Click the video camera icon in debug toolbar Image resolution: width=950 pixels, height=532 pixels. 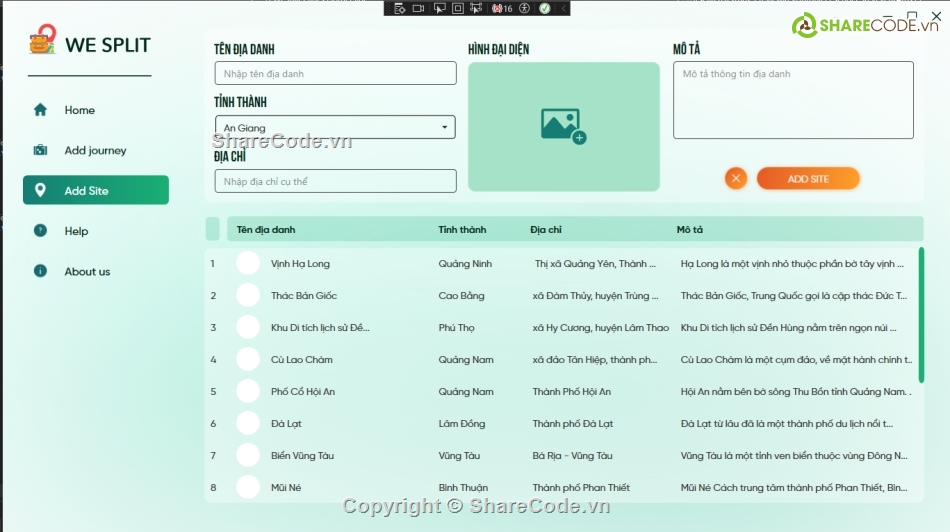click(420, 8)
